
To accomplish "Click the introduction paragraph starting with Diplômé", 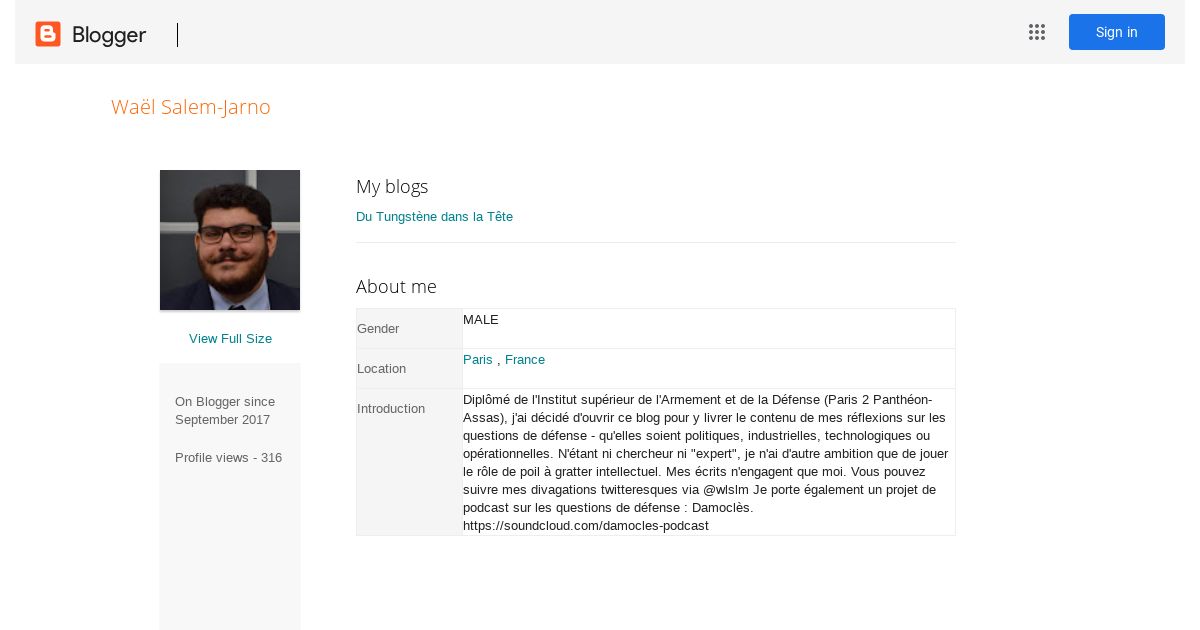I will 706,462.
